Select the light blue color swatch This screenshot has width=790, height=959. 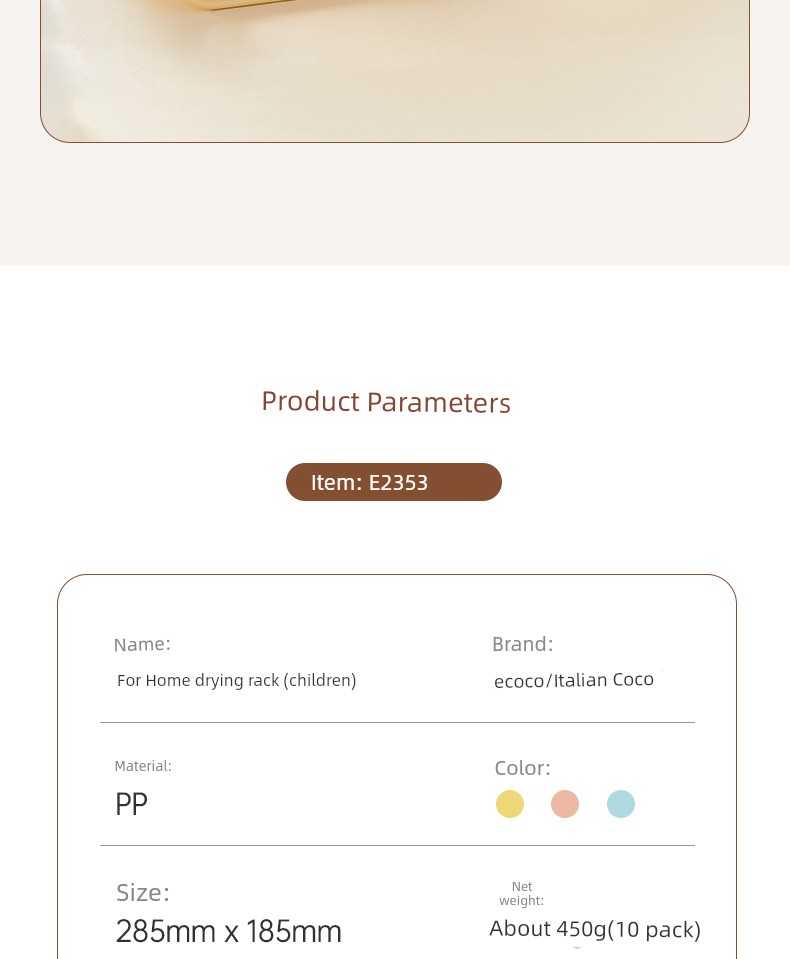click(621, 804)
